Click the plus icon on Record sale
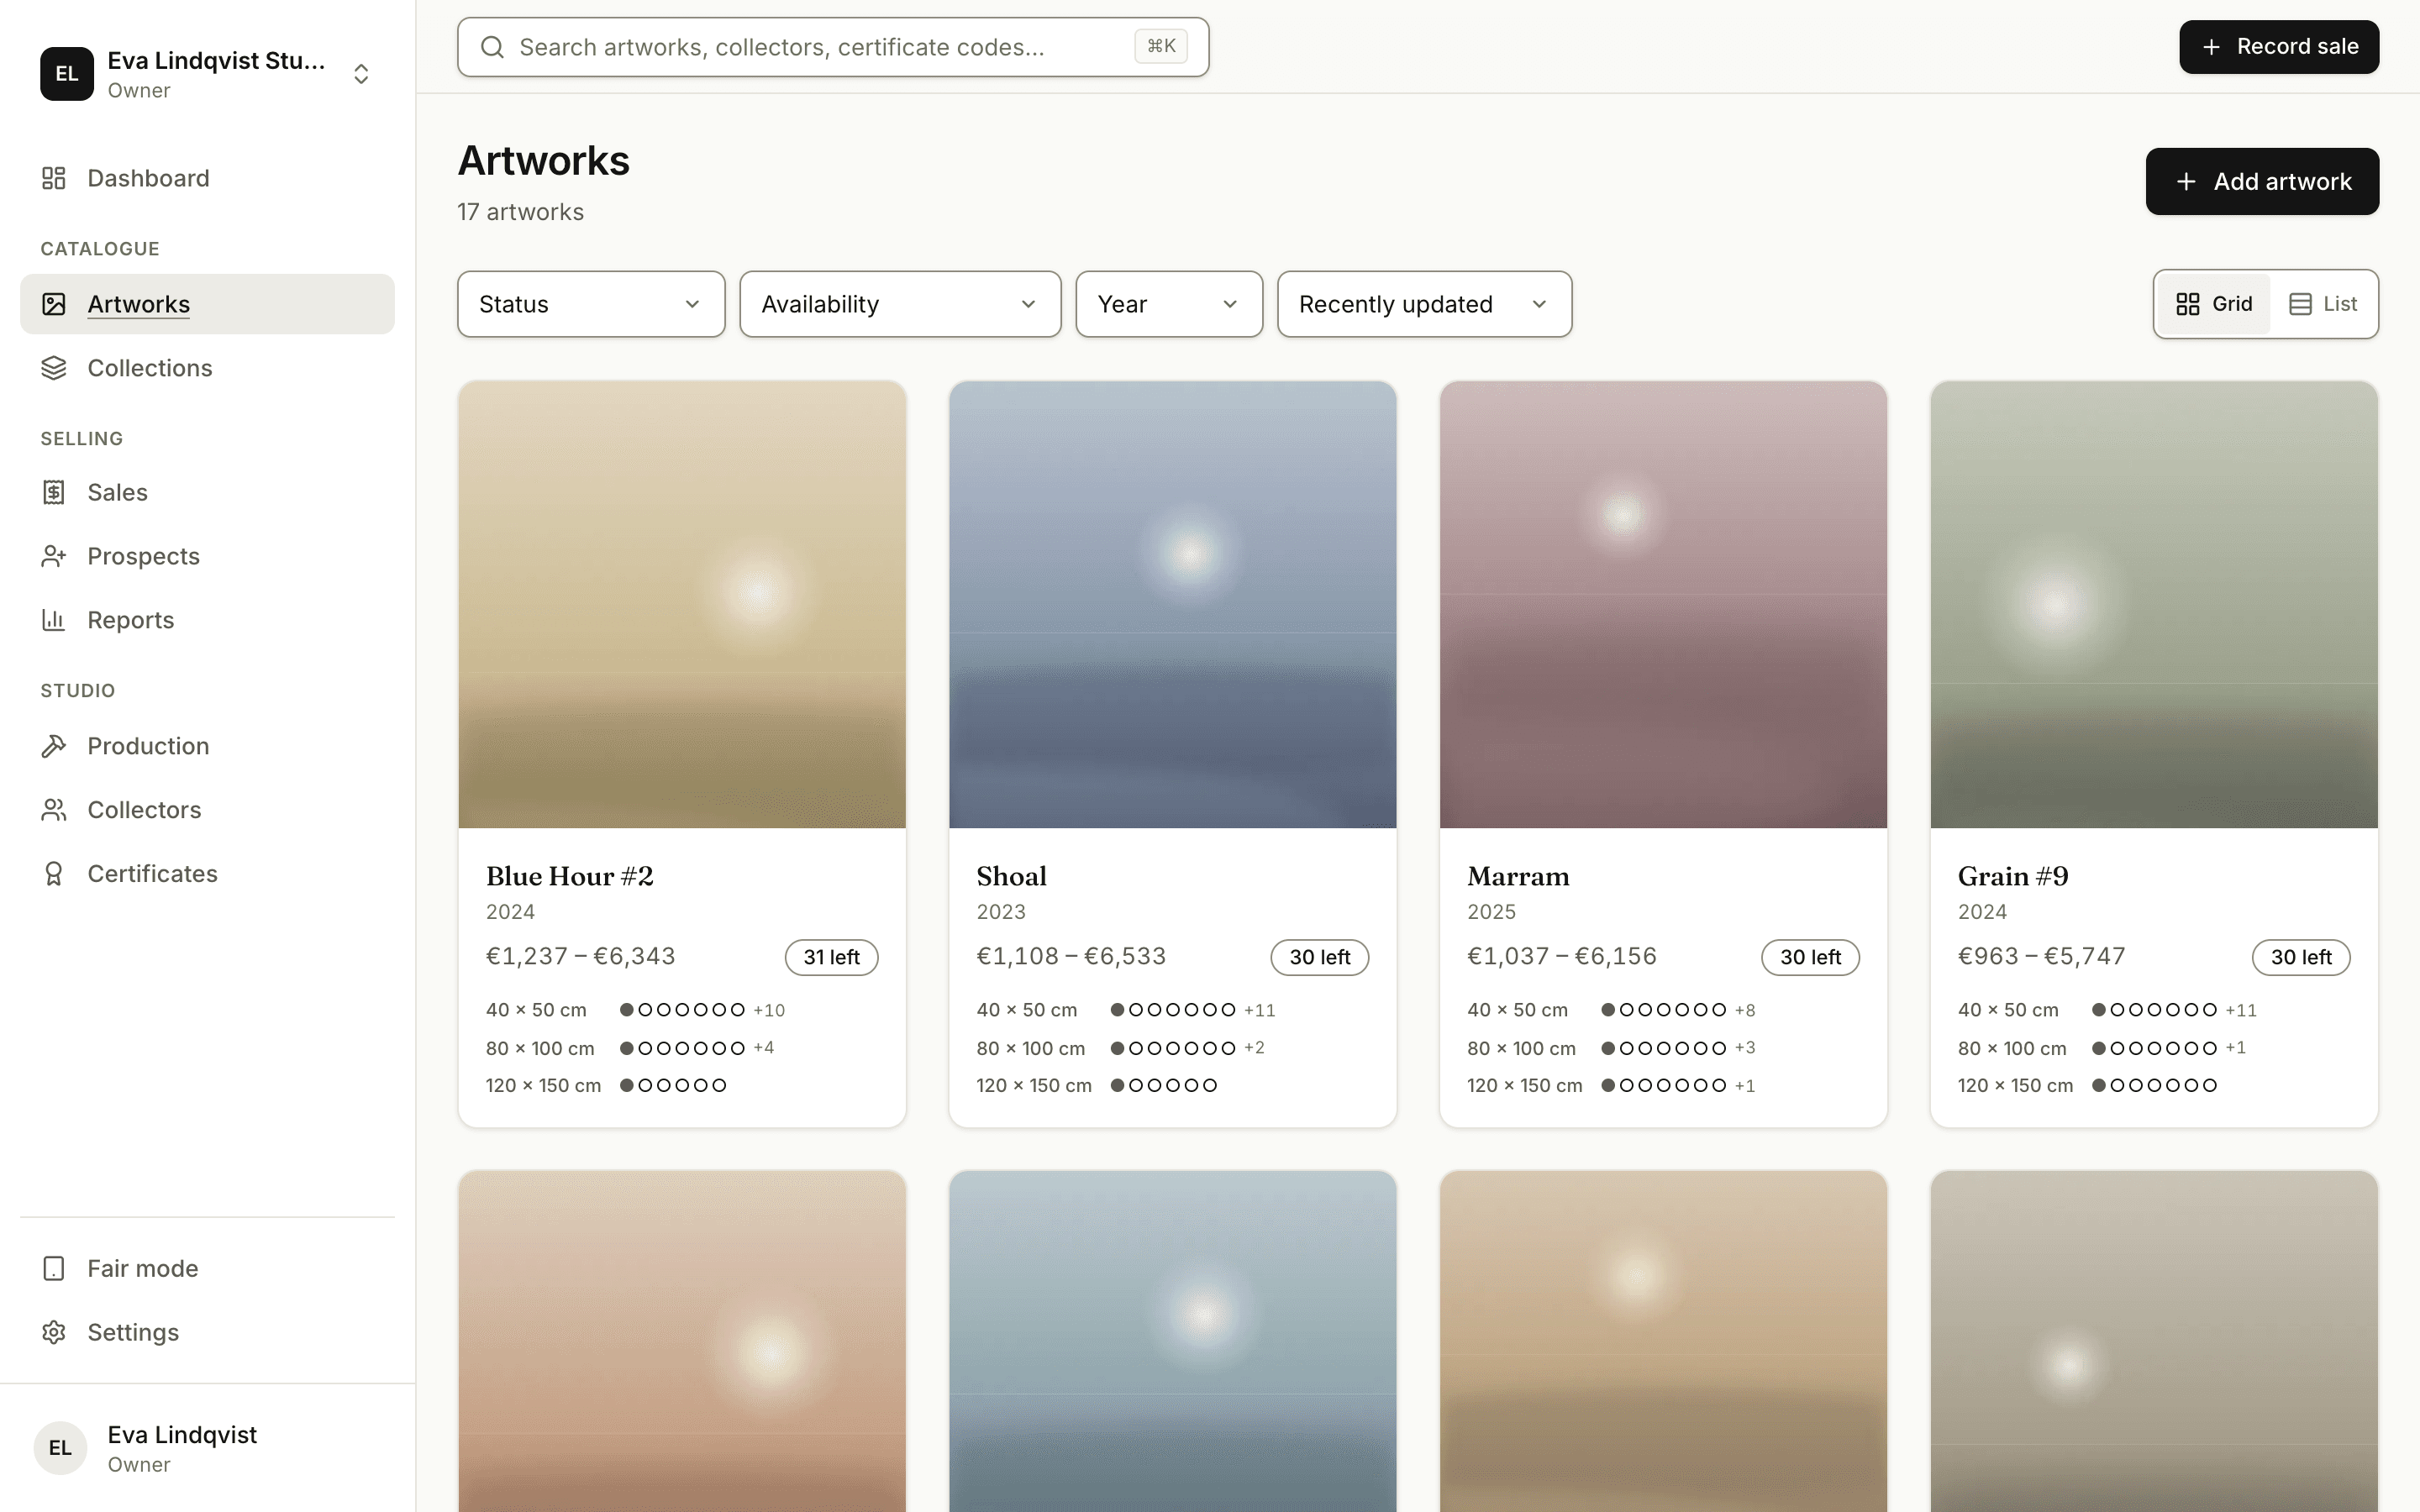2420x1512 pixels. tap(2211, 47)
